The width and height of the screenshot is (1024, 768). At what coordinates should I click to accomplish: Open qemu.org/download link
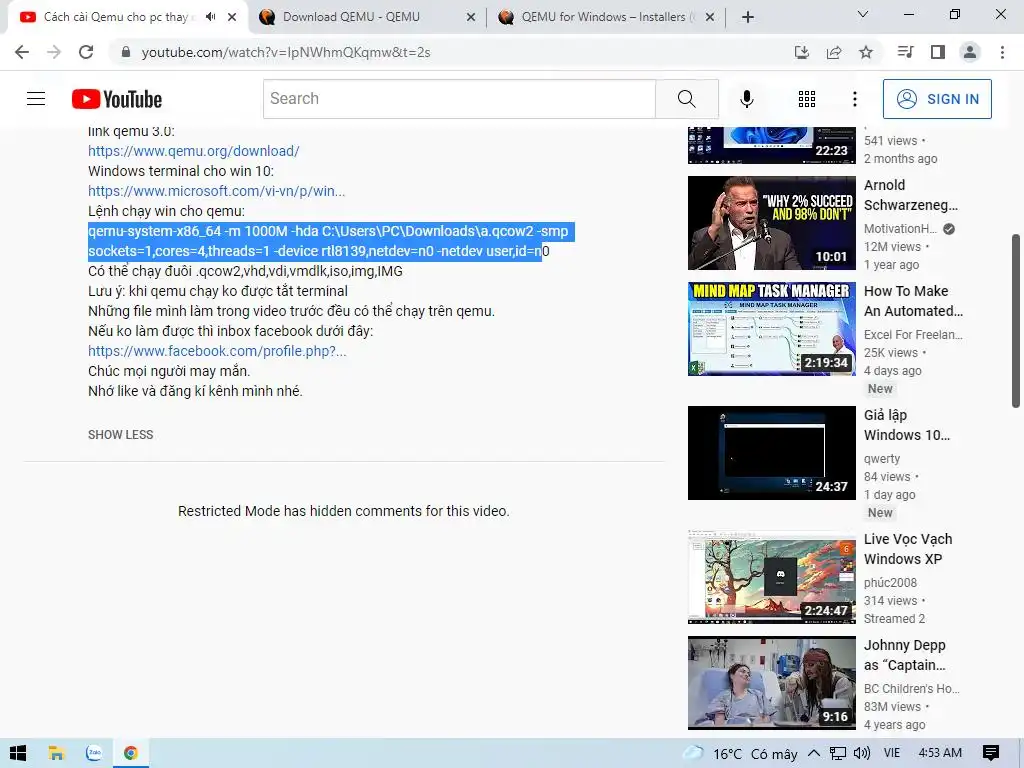click(194, 151)
